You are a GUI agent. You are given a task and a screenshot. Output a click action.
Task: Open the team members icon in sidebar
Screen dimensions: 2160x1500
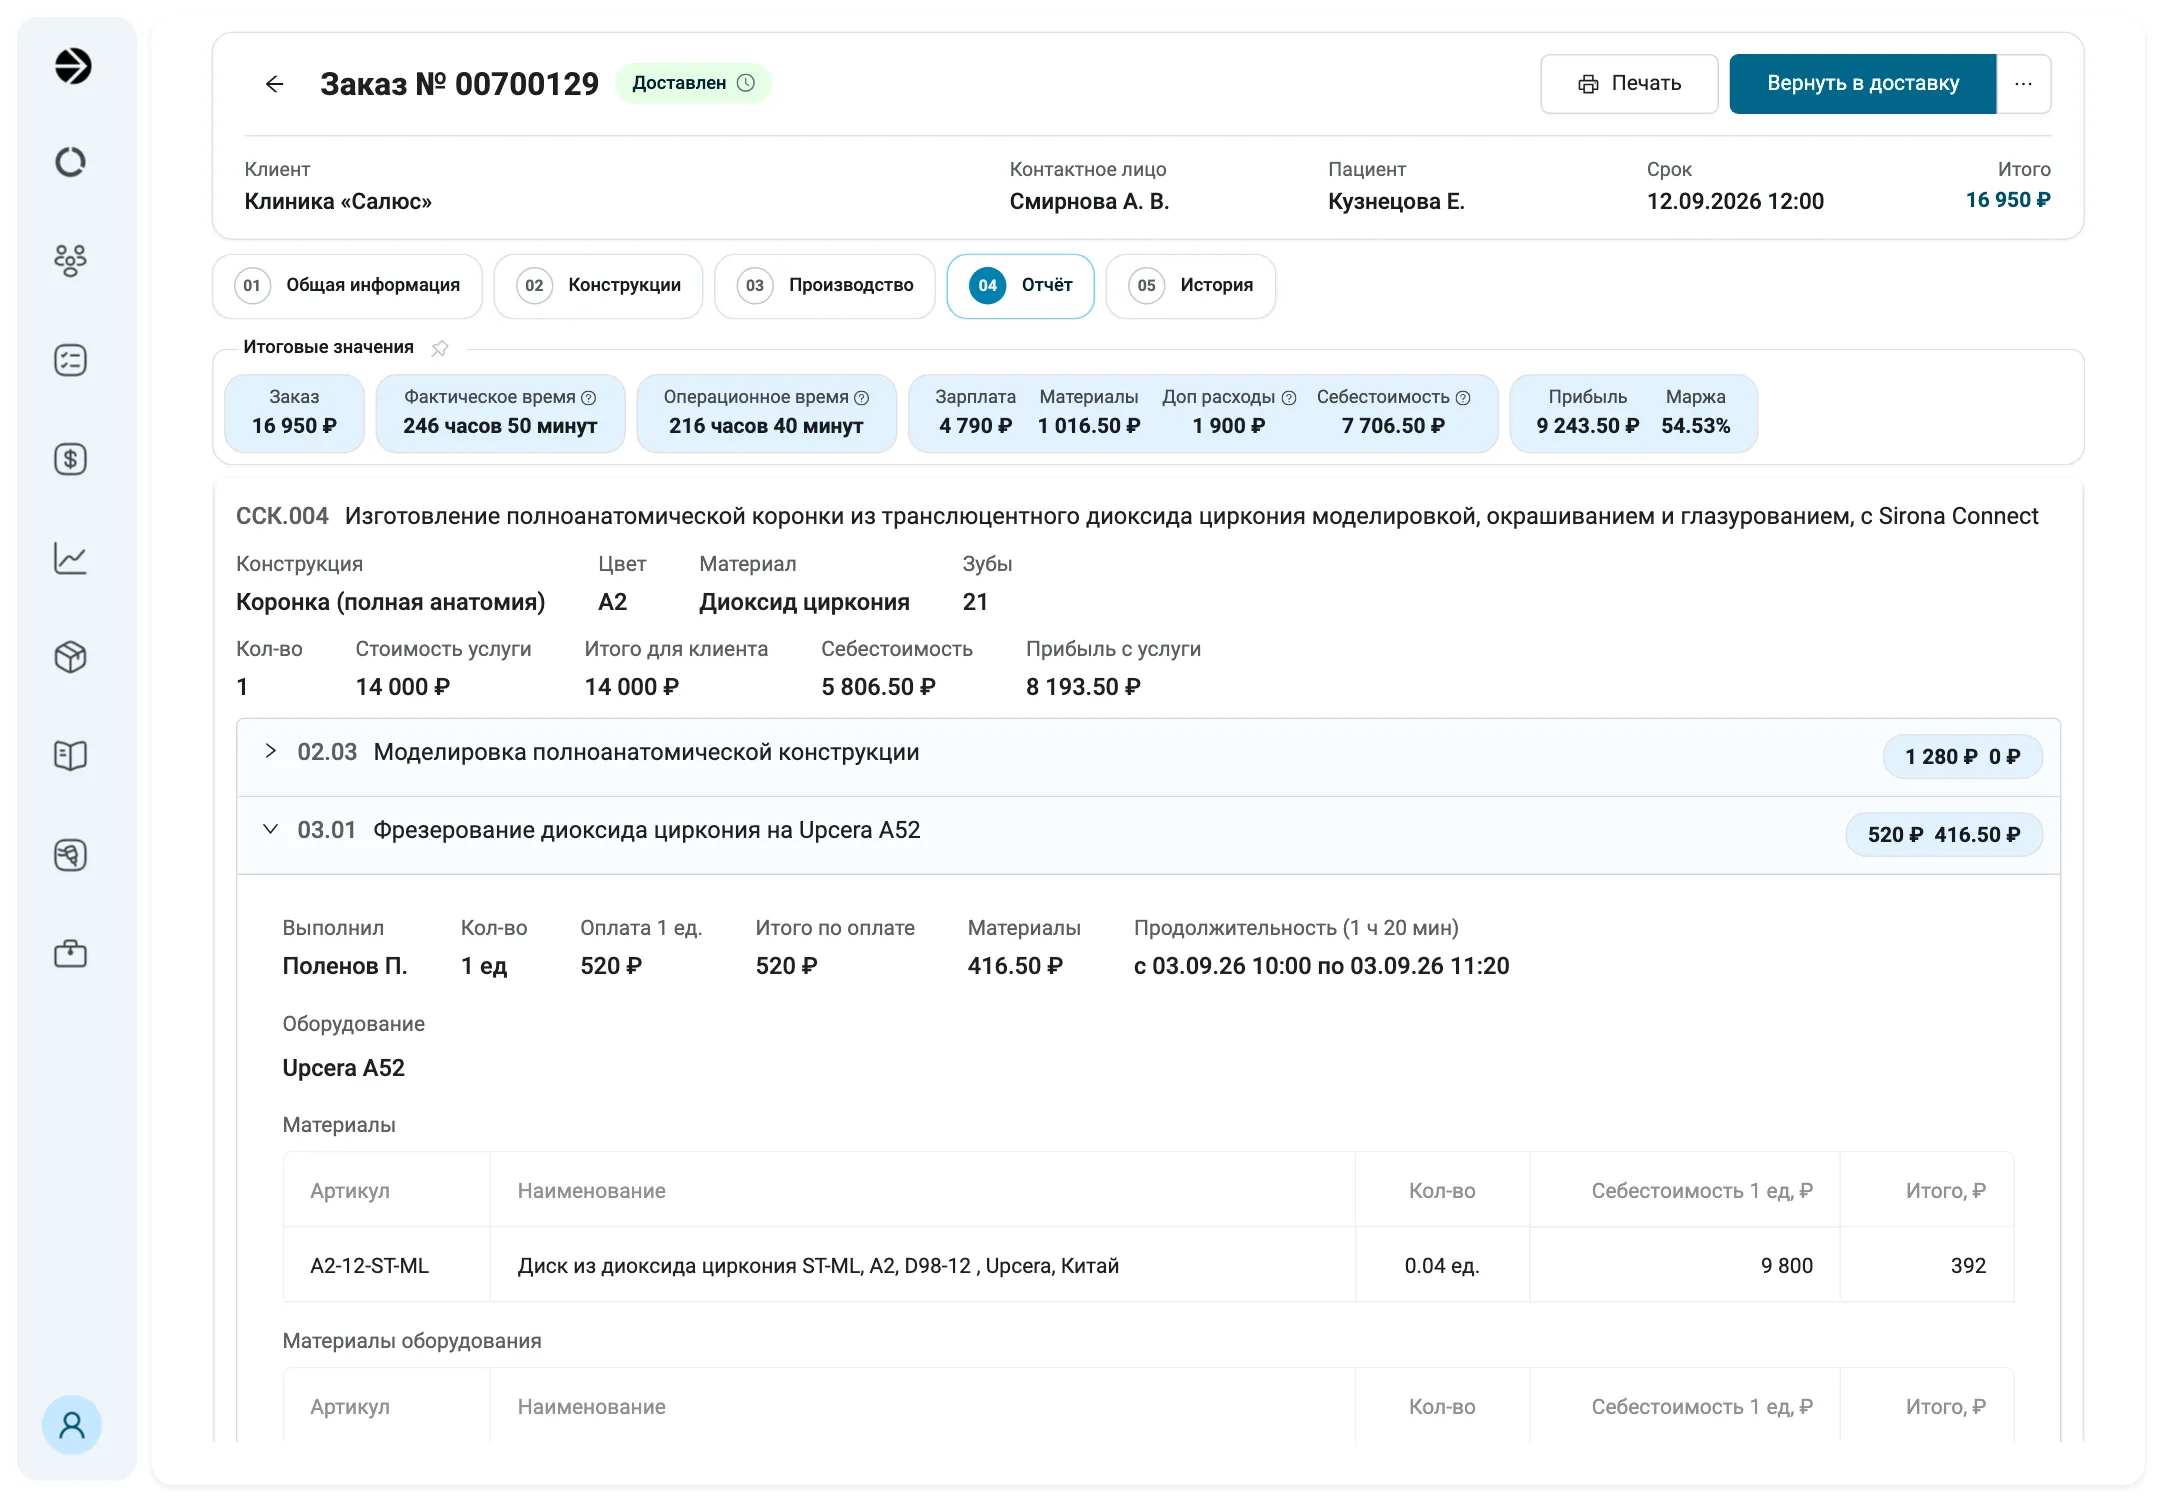[70, 261]
